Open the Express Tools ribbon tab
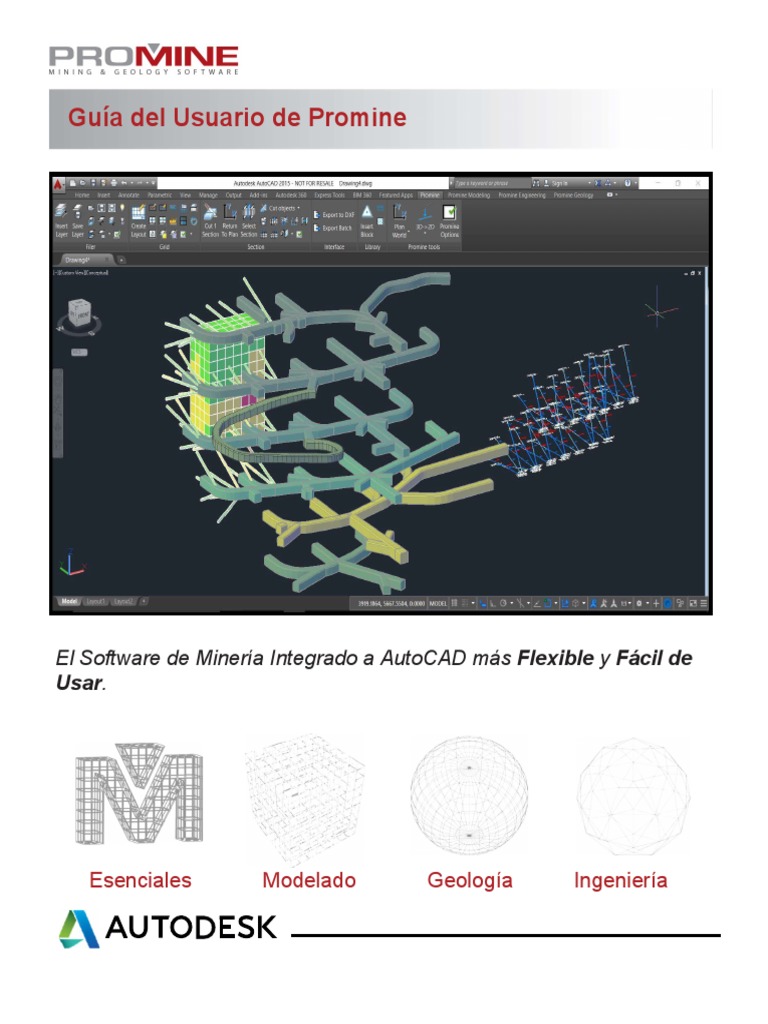Image resolution: width=768 pixels, height=1024 pixels. tap(329, 195)
